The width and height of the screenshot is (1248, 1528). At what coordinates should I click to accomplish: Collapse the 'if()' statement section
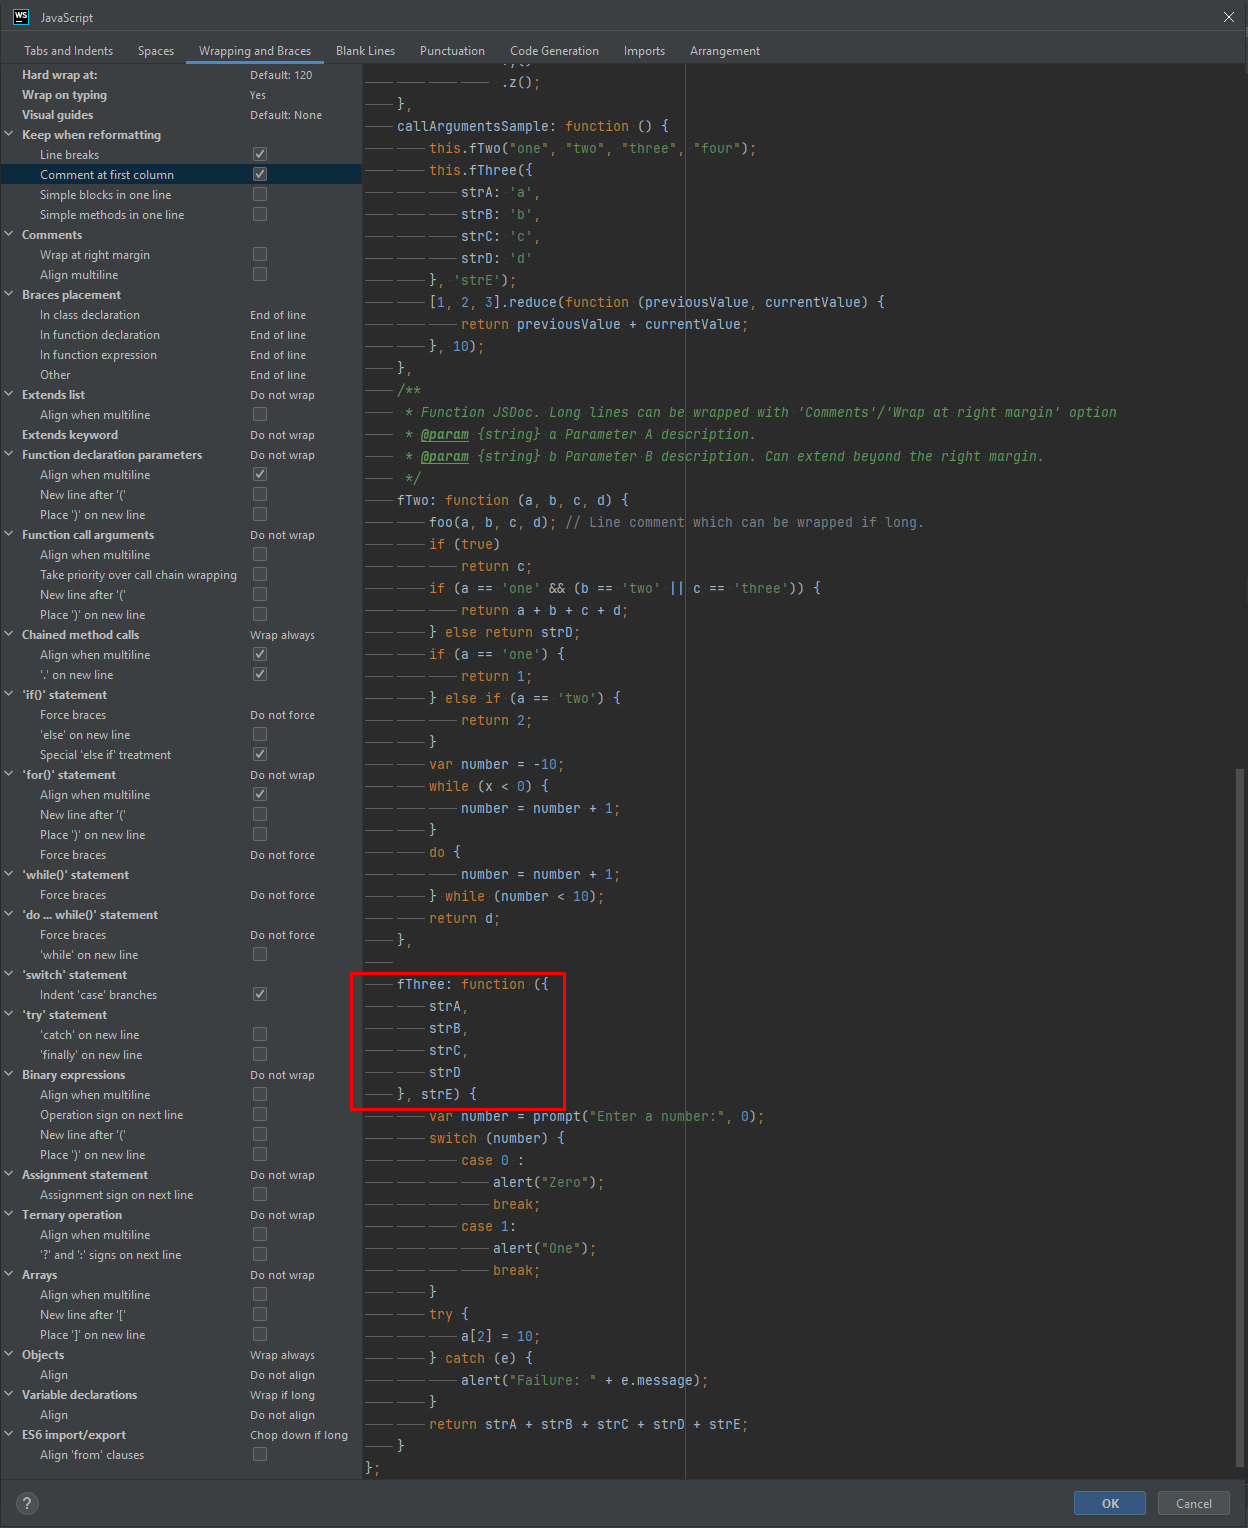(x=10, y=694)
